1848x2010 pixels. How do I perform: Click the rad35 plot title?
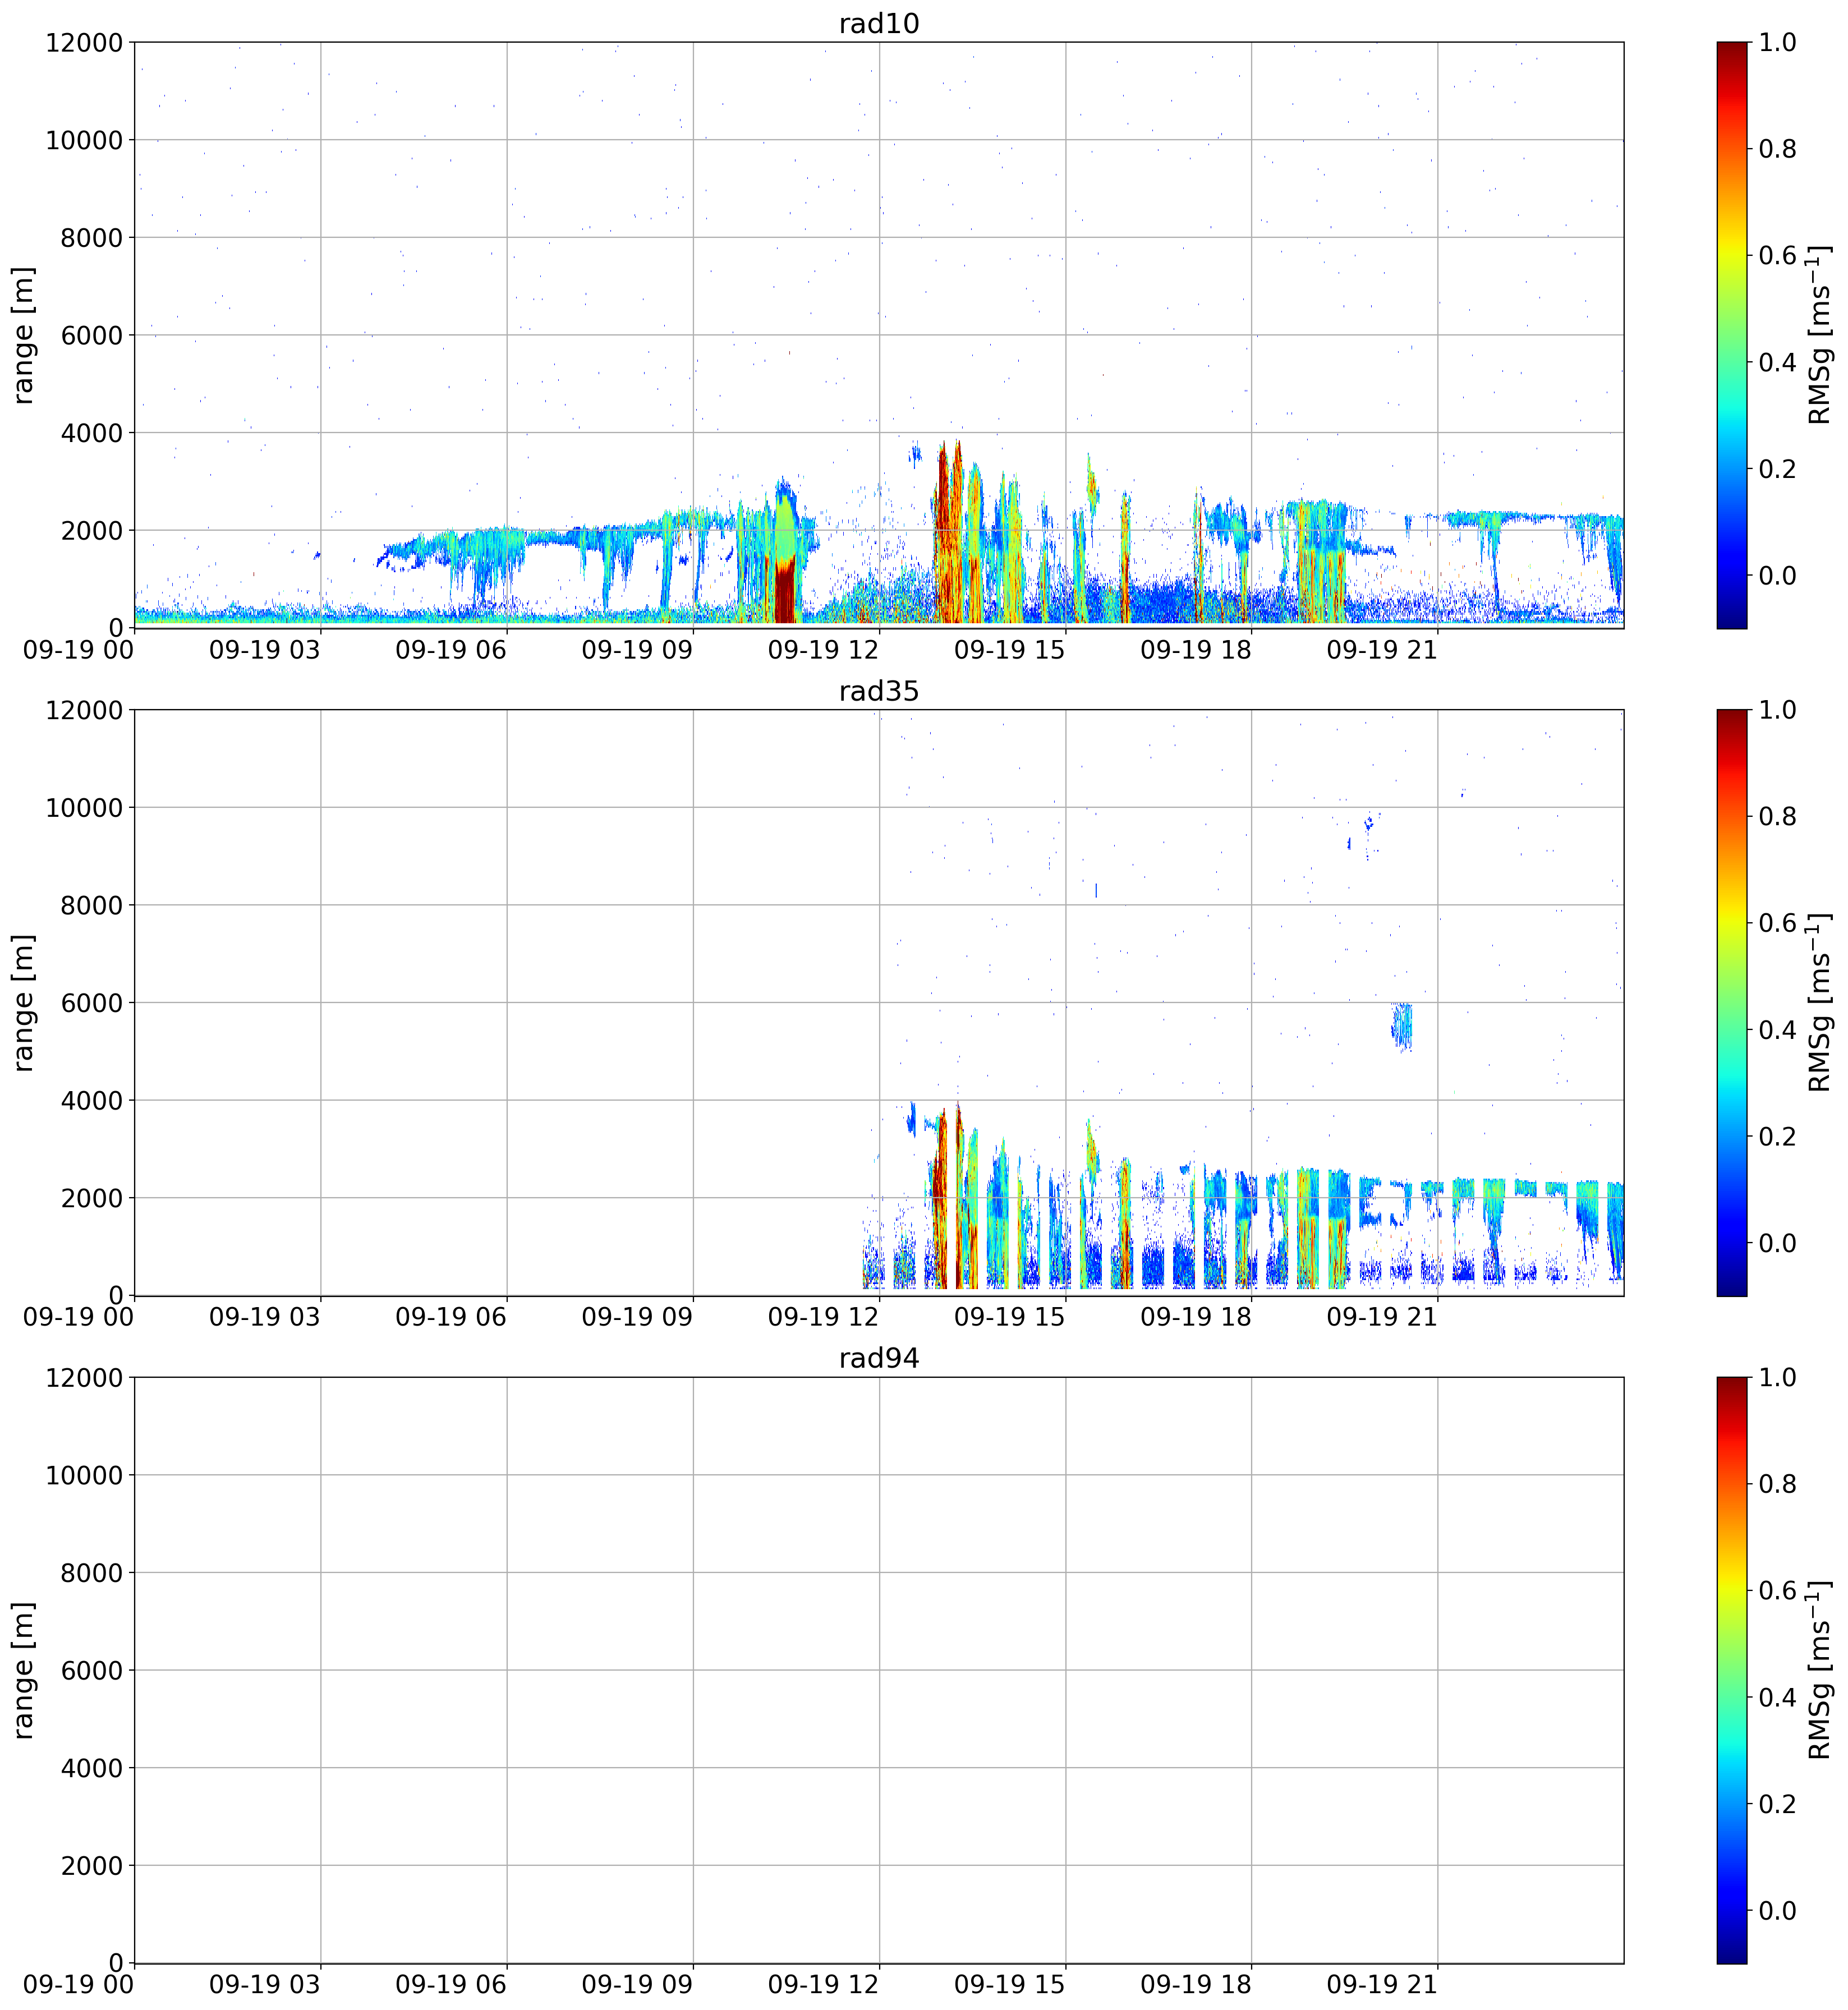tap(878, 691)
